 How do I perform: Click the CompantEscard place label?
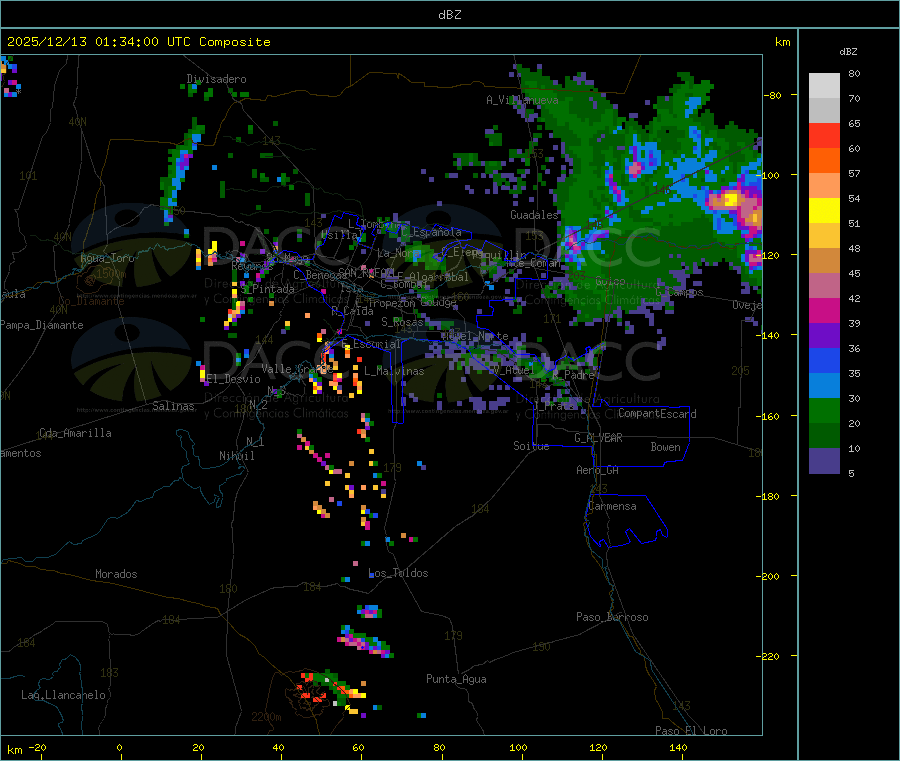[657, 414]
